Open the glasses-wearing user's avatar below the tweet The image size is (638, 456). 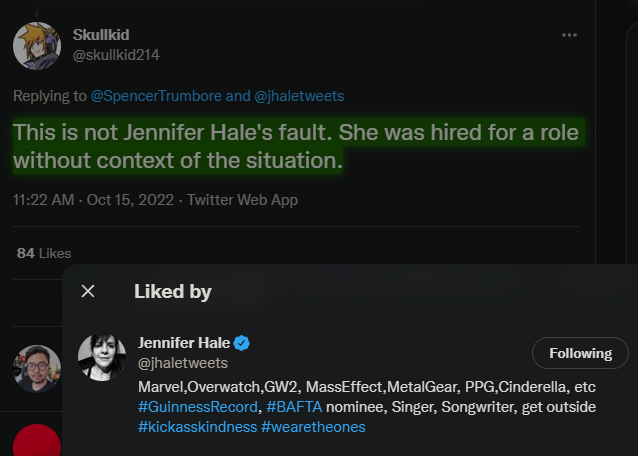pyautogui.click(x=37, y=369)
